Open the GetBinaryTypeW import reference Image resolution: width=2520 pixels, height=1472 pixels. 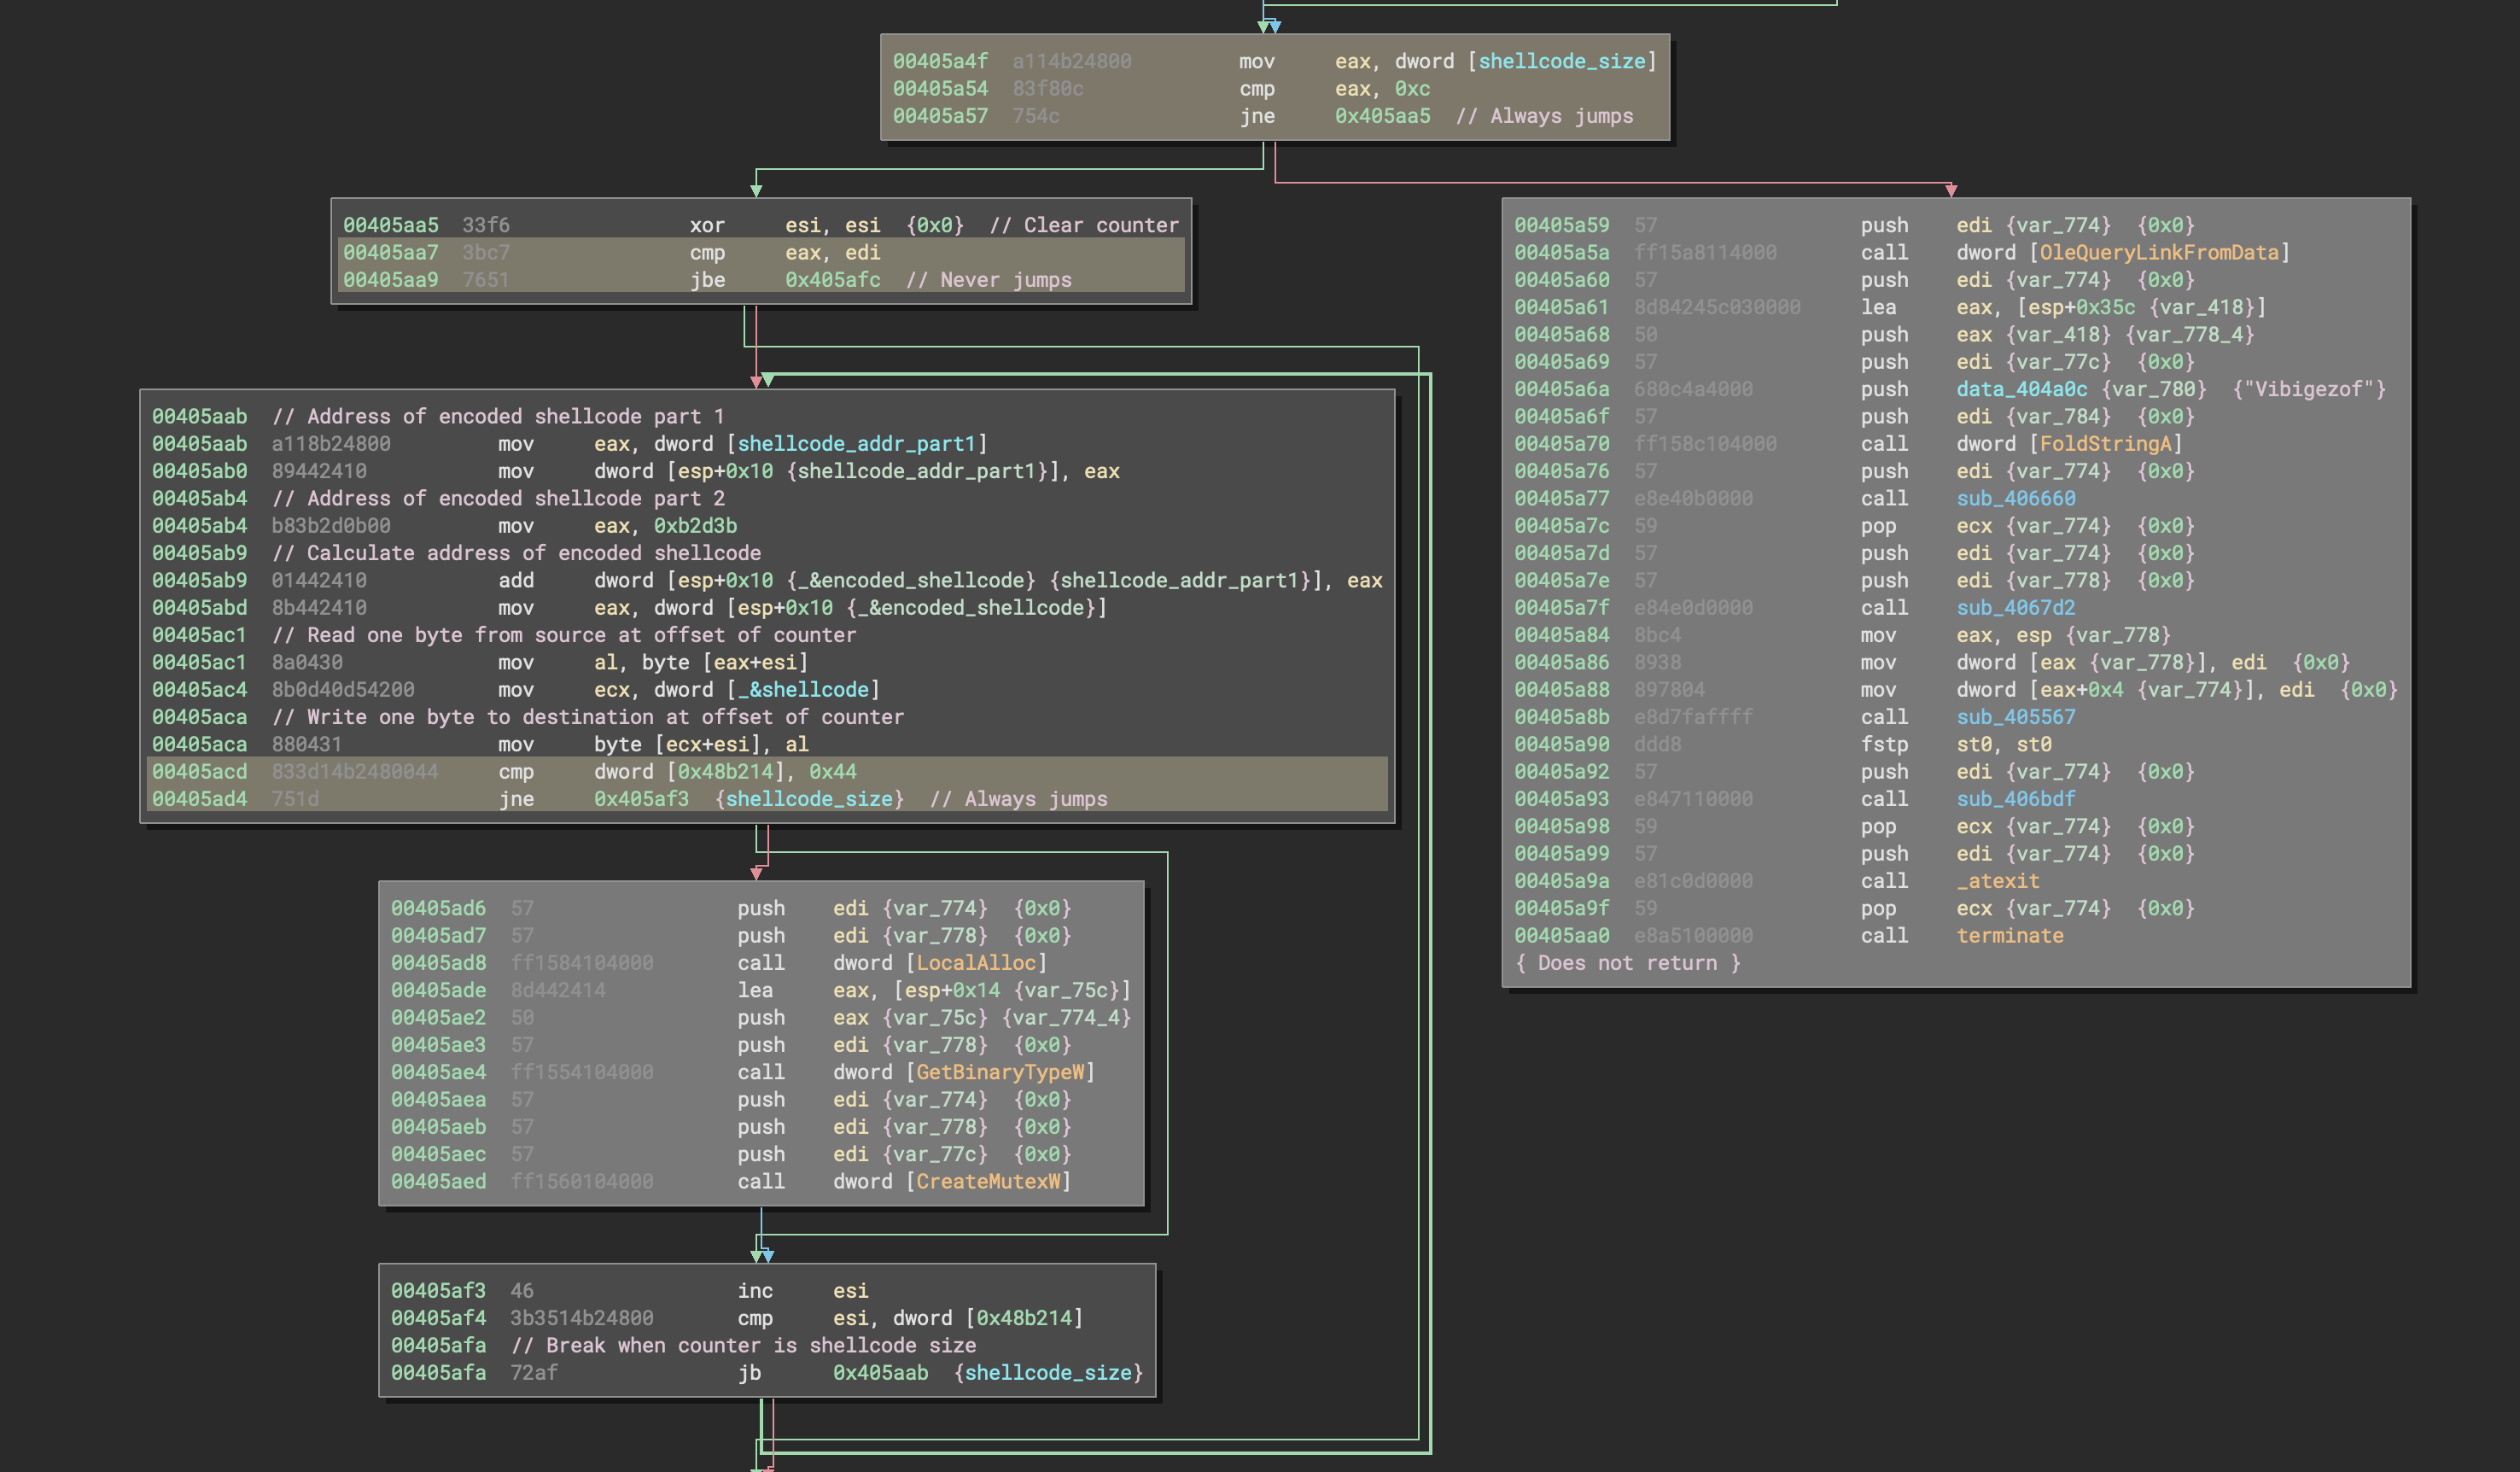(1000, 1072)
